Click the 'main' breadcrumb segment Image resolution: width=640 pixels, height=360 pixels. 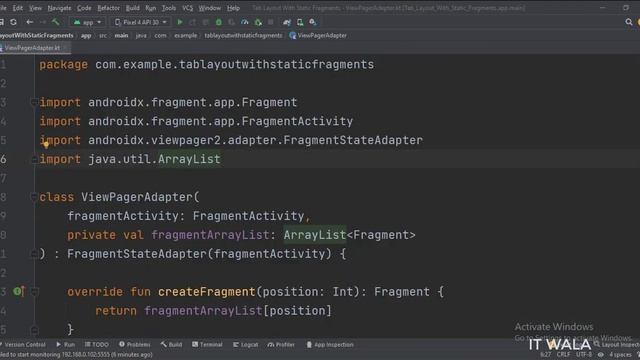point(121,36)
